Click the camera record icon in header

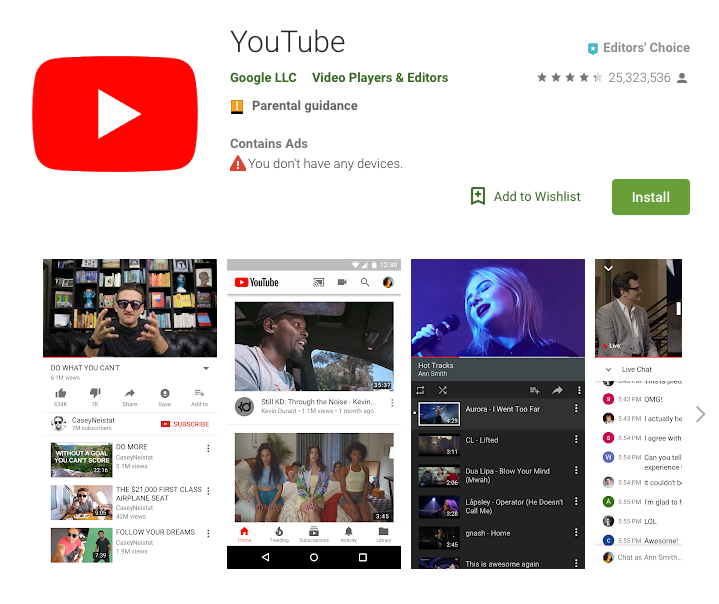342,282
